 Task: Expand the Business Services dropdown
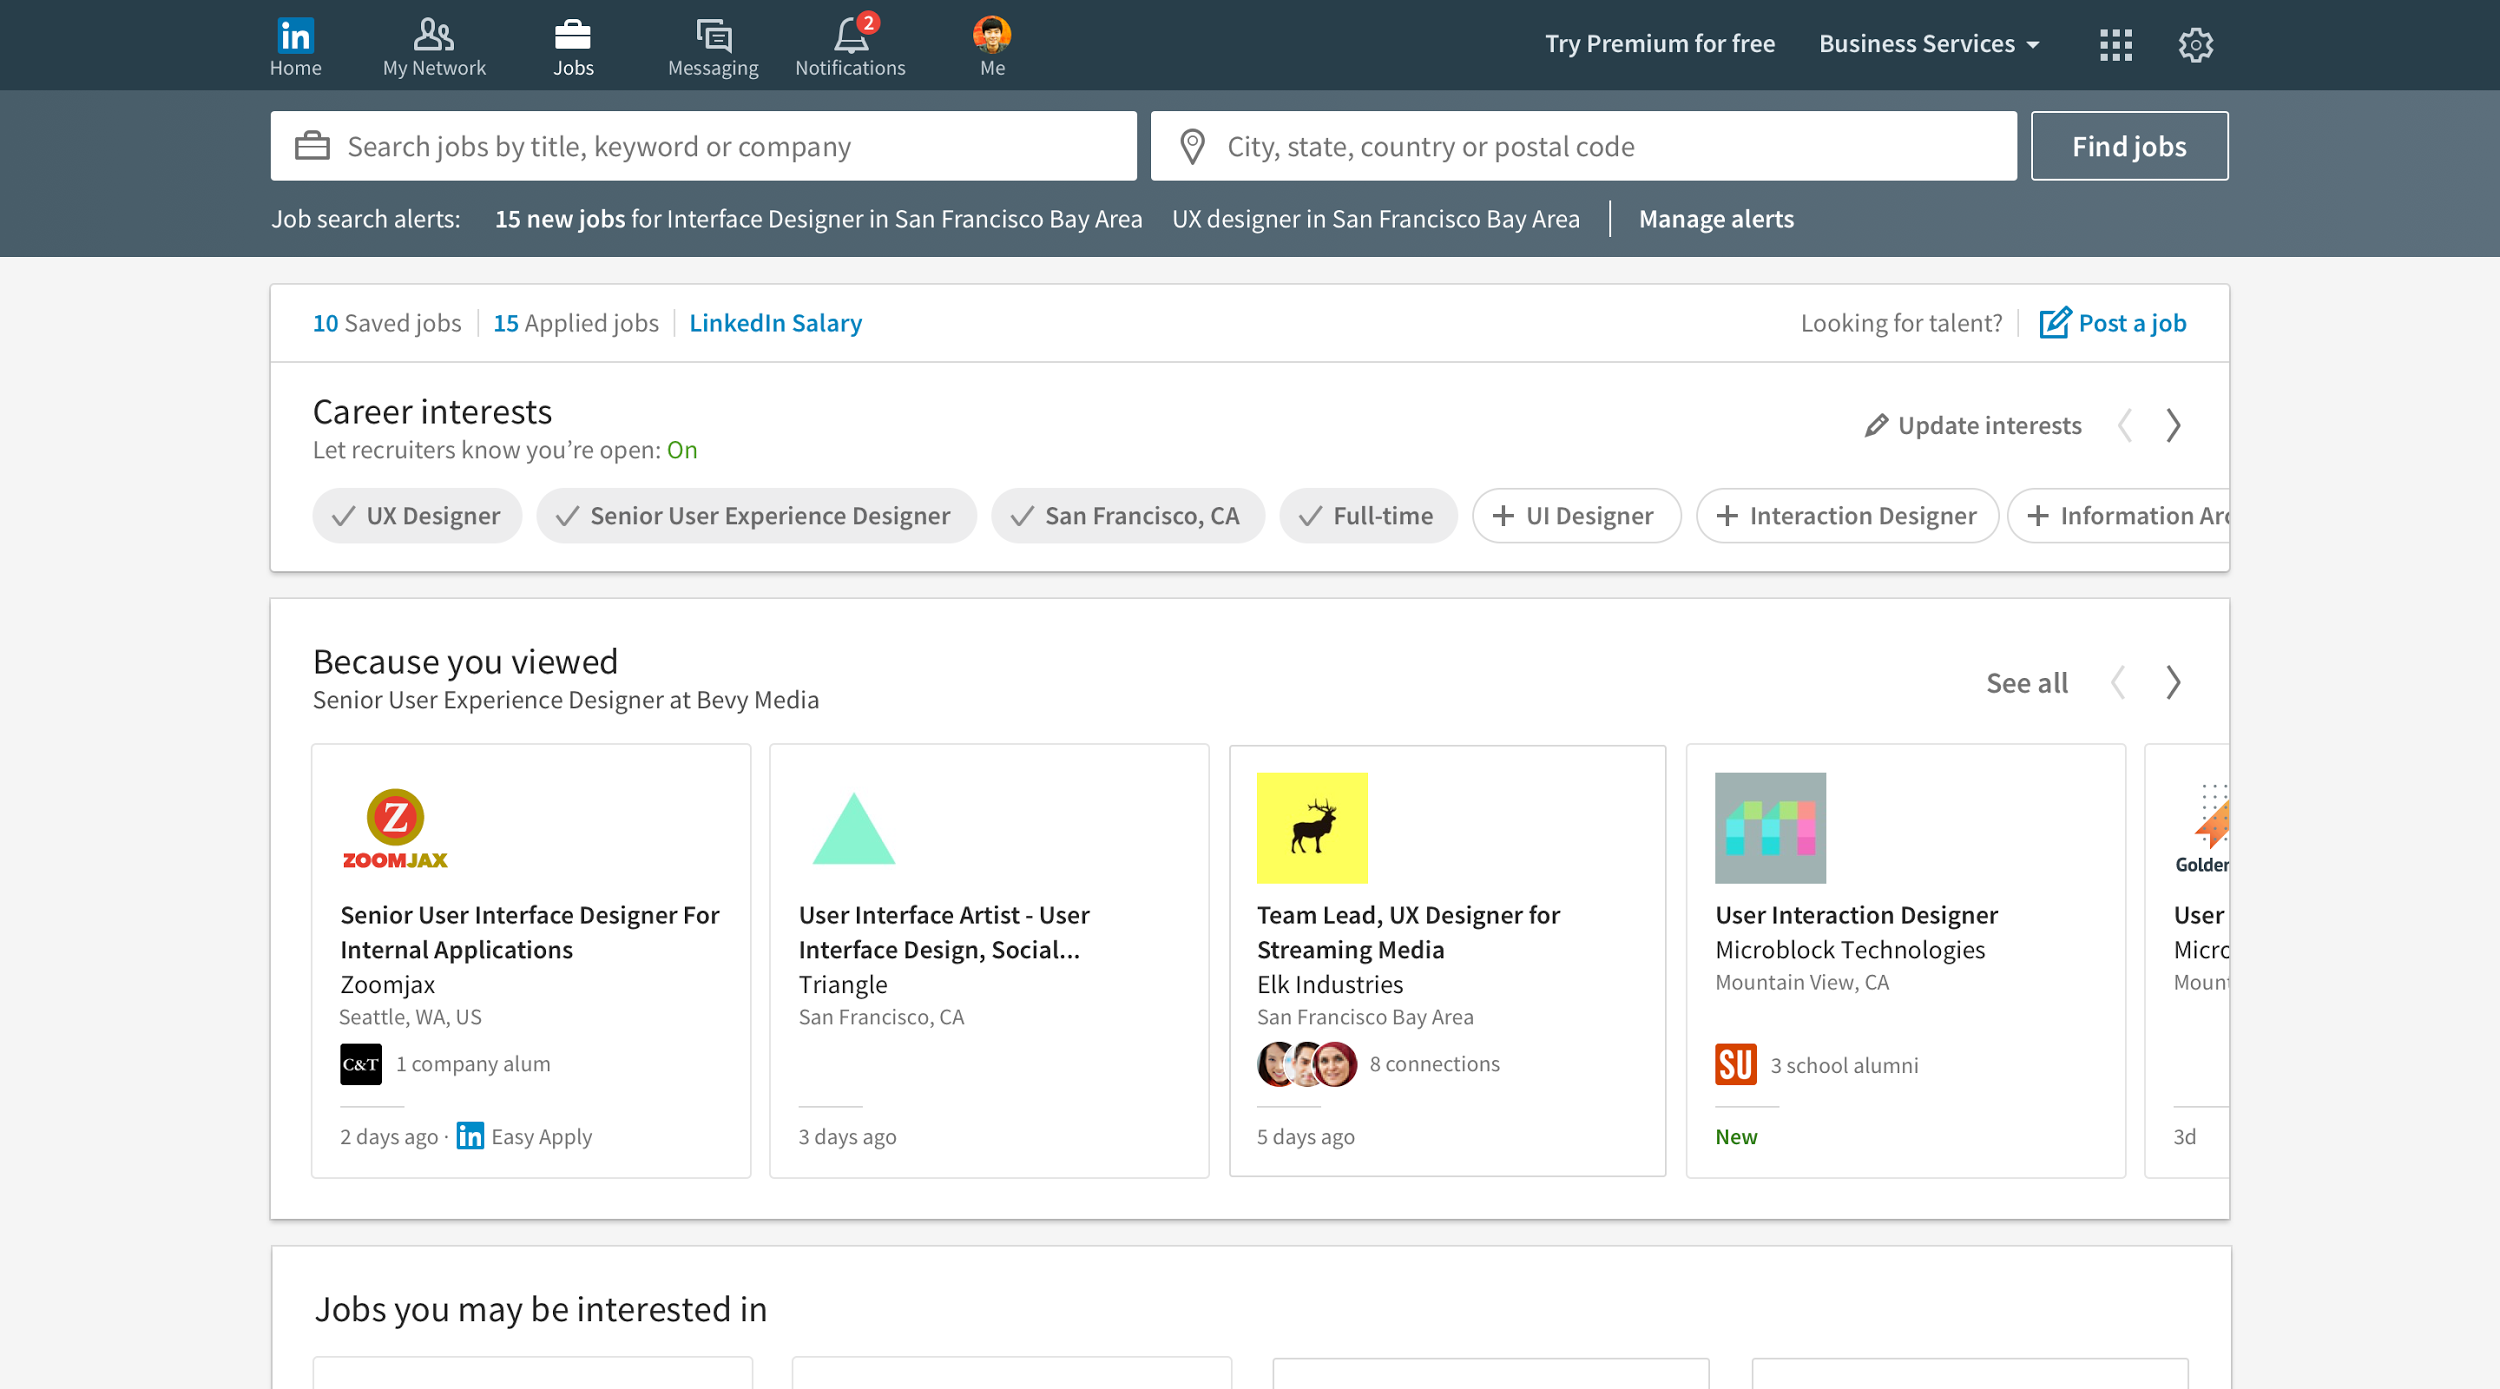pos(1928,44)
